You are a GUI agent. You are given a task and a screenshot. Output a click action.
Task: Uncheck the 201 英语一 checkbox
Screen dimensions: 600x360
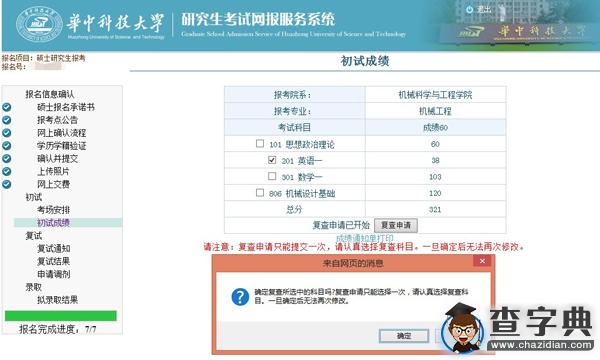pyautogui.click(x=272, y=160)
